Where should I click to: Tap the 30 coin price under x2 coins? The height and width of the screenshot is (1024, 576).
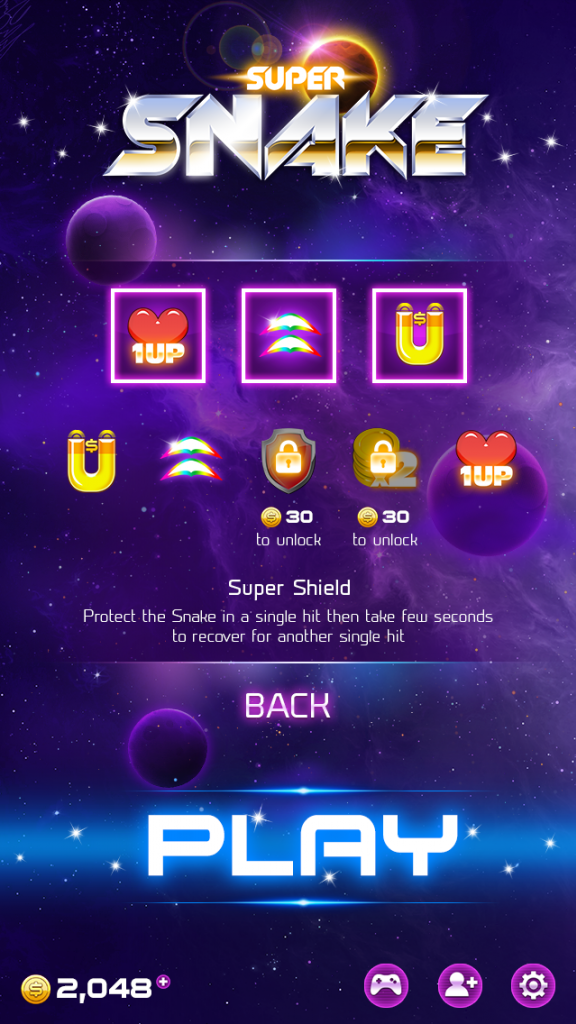383,517
